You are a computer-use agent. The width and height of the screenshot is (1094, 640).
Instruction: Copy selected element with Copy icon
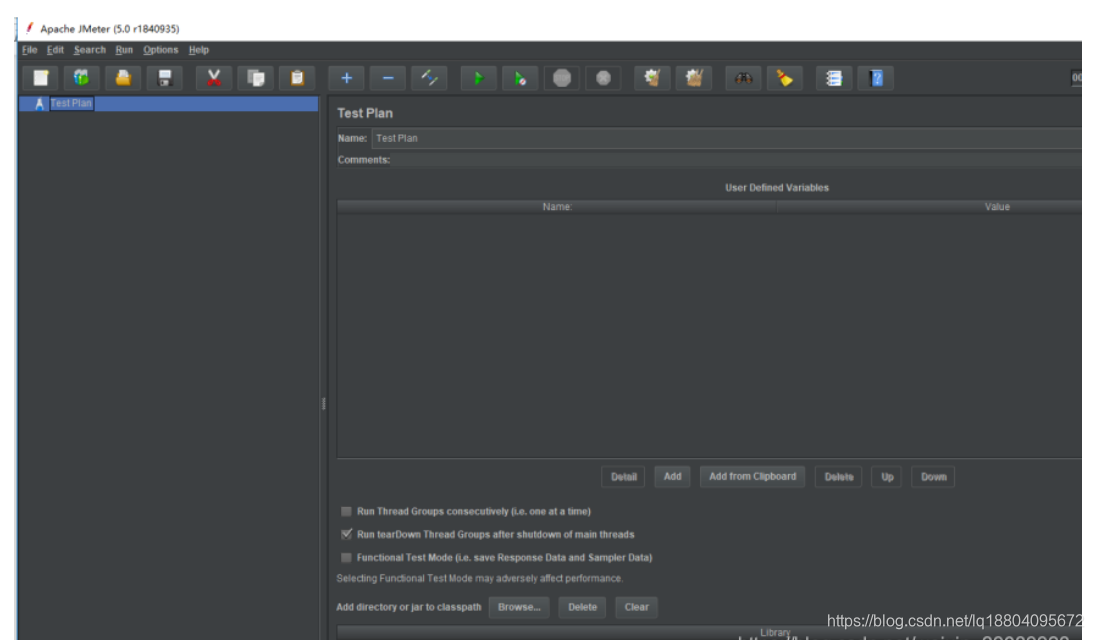(x=255, y=78)
